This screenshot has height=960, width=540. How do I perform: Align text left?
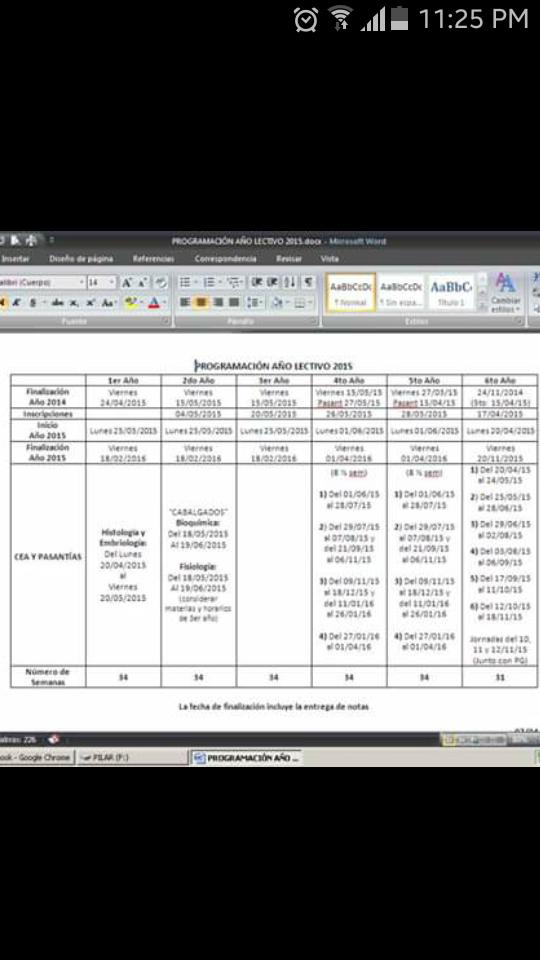[185, 302]
